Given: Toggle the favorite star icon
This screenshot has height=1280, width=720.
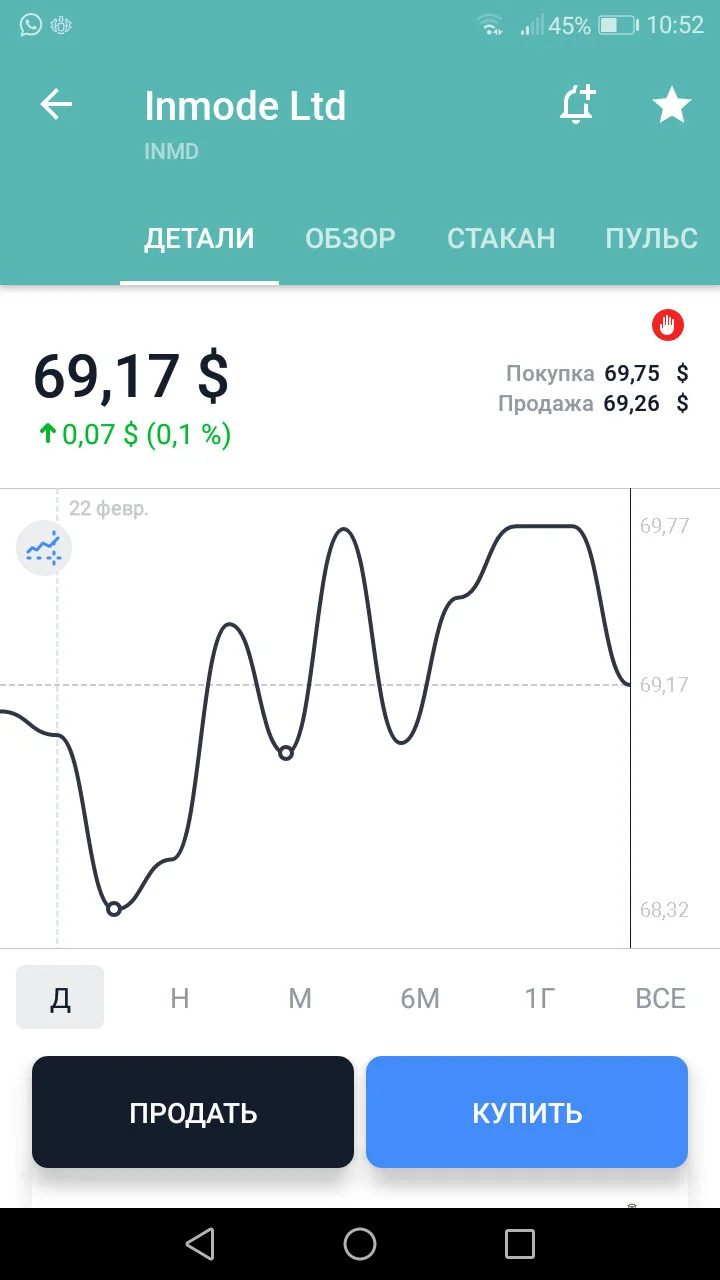Looking at the screenshot, I should pos(672,105).
